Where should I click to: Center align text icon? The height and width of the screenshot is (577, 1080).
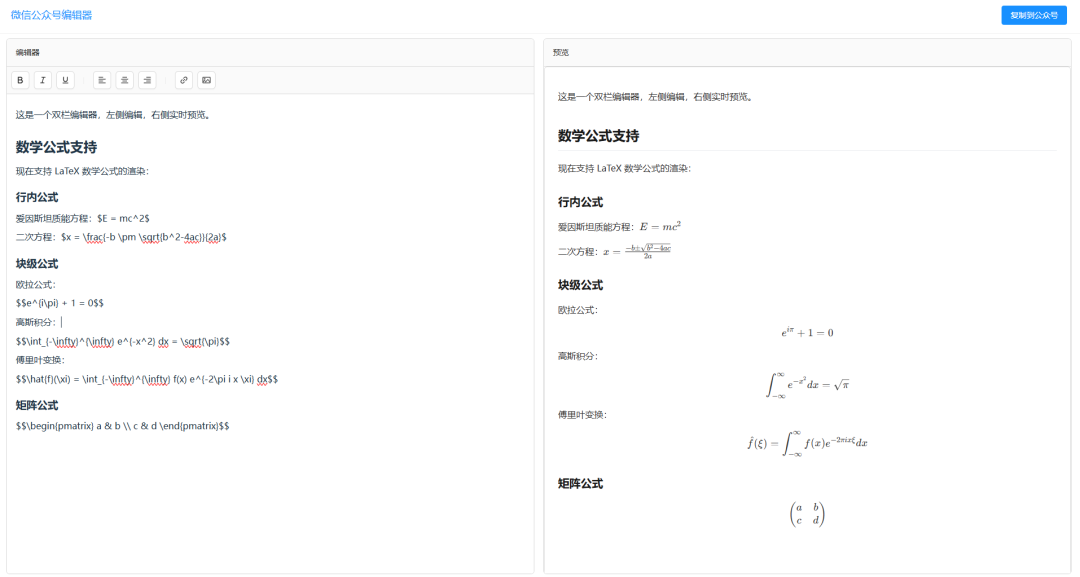point(125,81)
